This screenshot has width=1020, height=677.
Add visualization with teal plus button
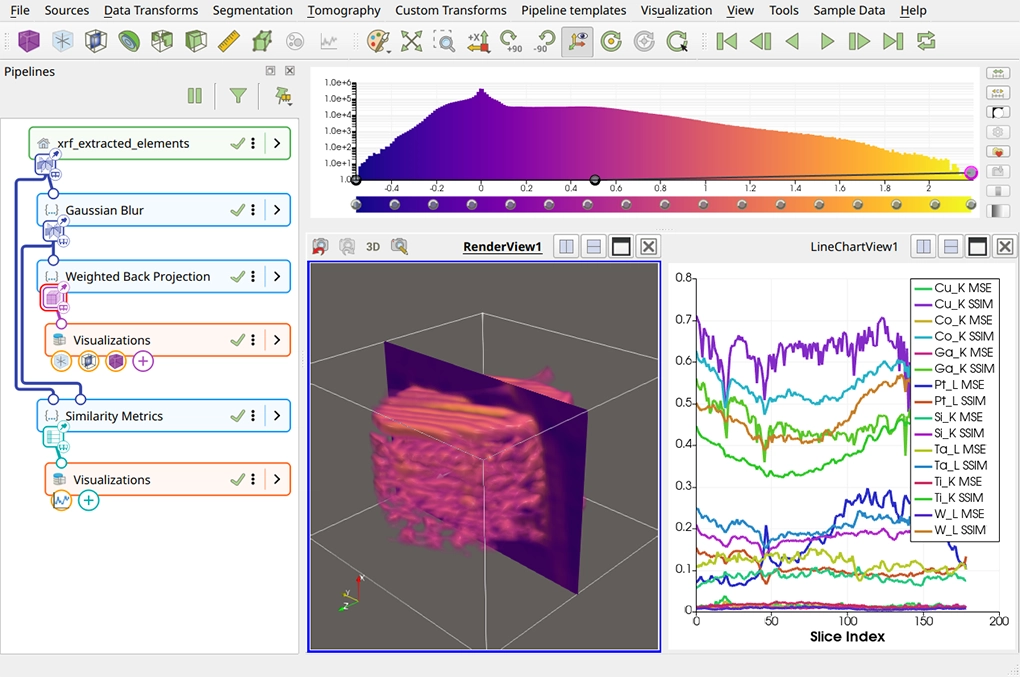[88, 500]
